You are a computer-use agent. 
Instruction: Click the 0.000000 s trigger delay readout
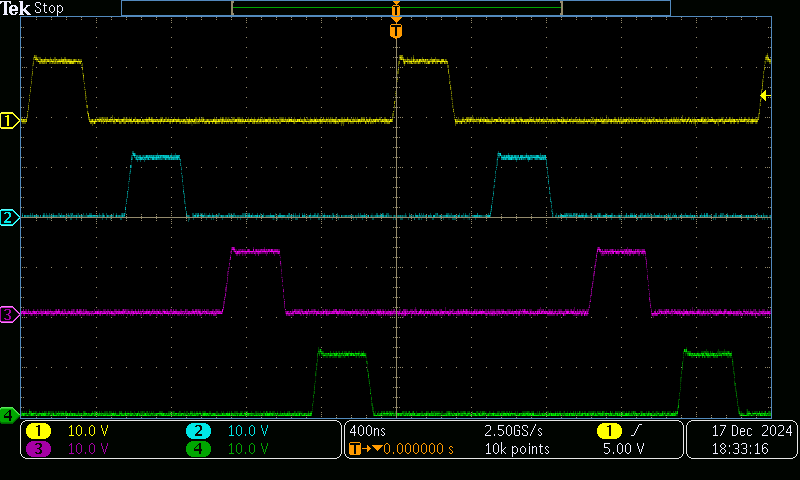(x=418, y=449)
